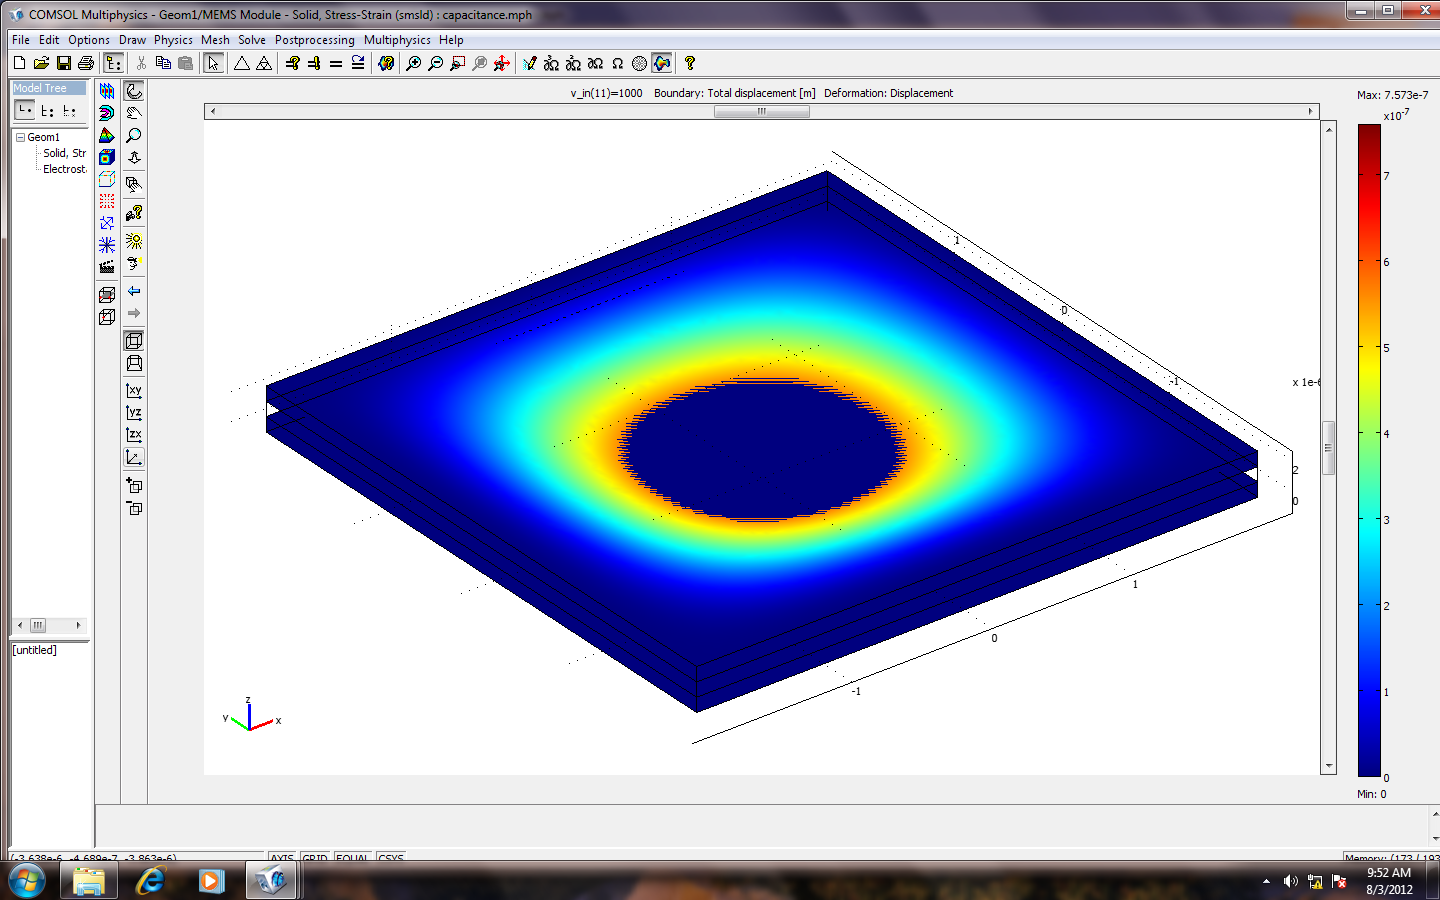Select the Initialize Mesh triangle icon
Screen dimensions: 1440x900
[242, 63]
